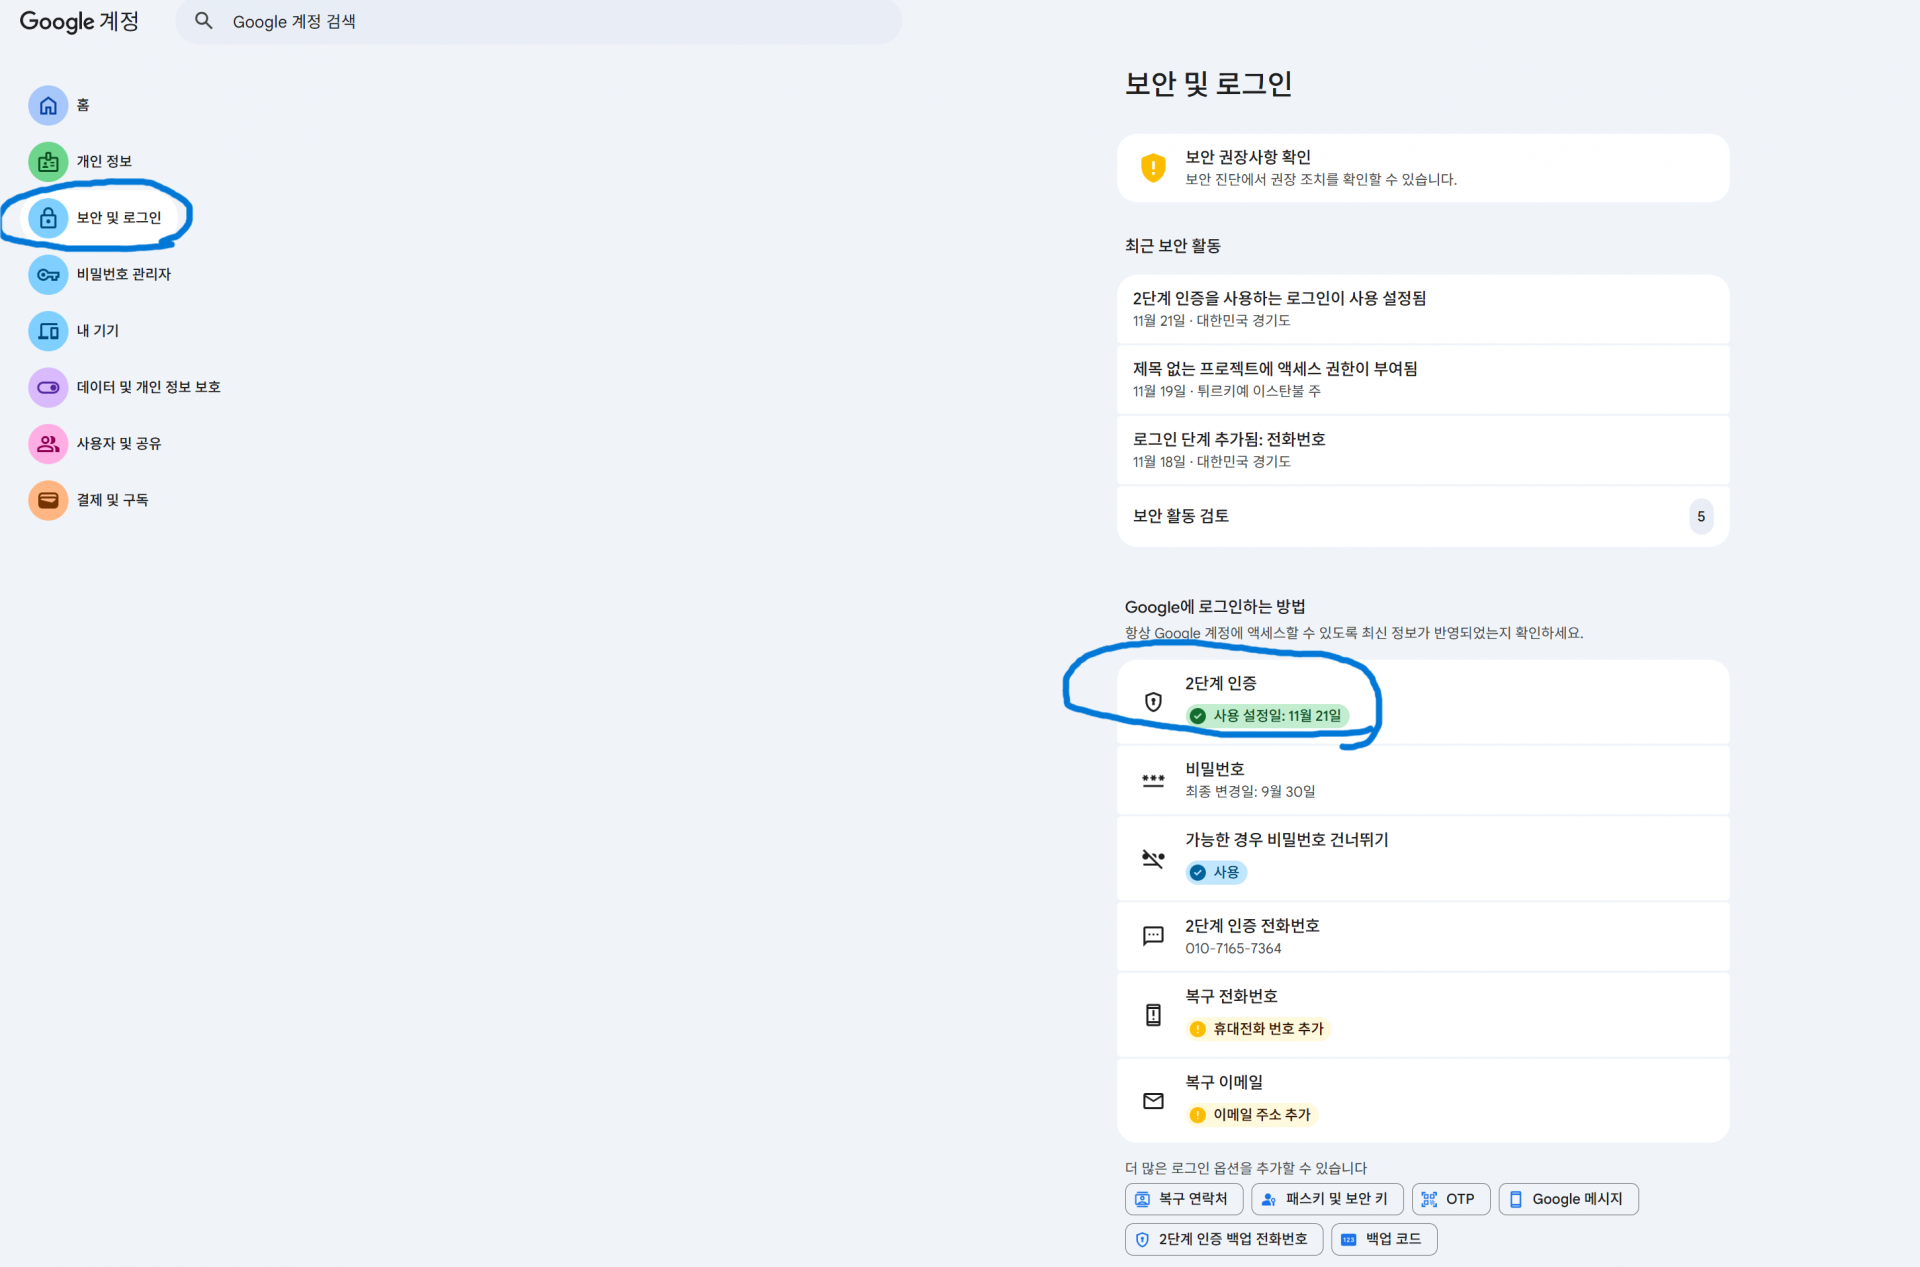Click the 사용 설정일: 11월 21일 status chip
Screen dimensions: 1920x1267
1267,716
